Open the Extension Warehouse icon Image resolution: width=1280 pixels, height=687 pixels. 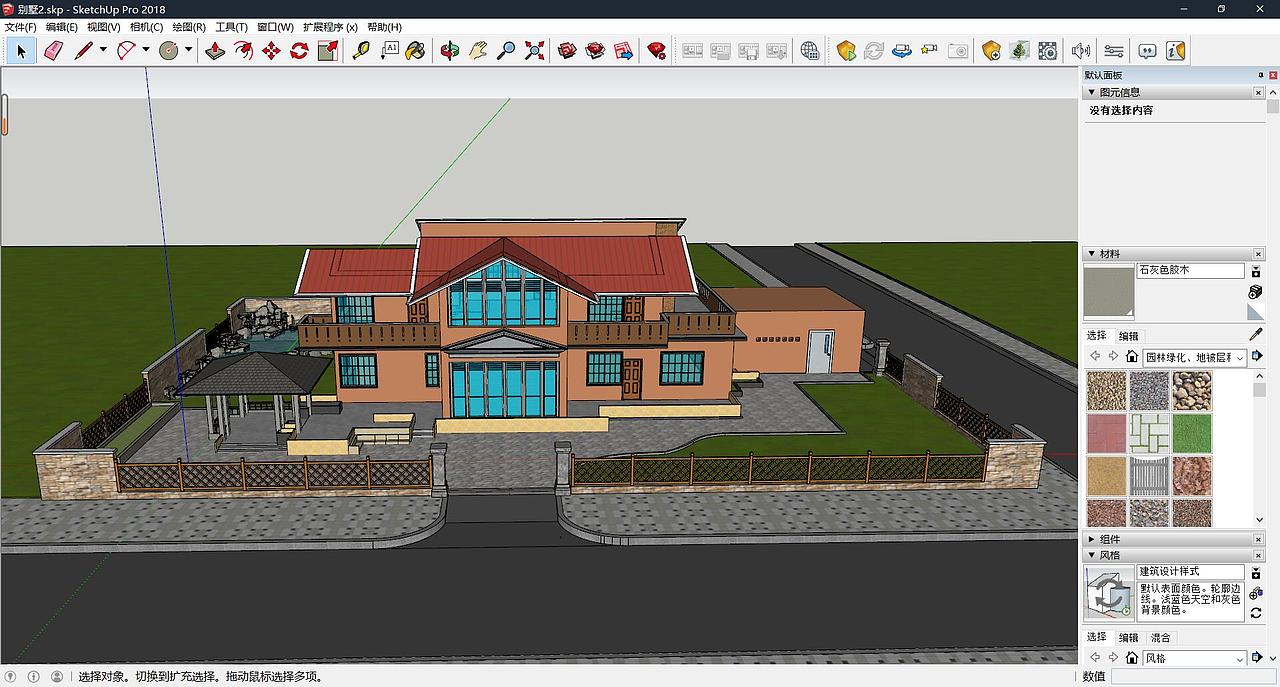pos(596,50)
